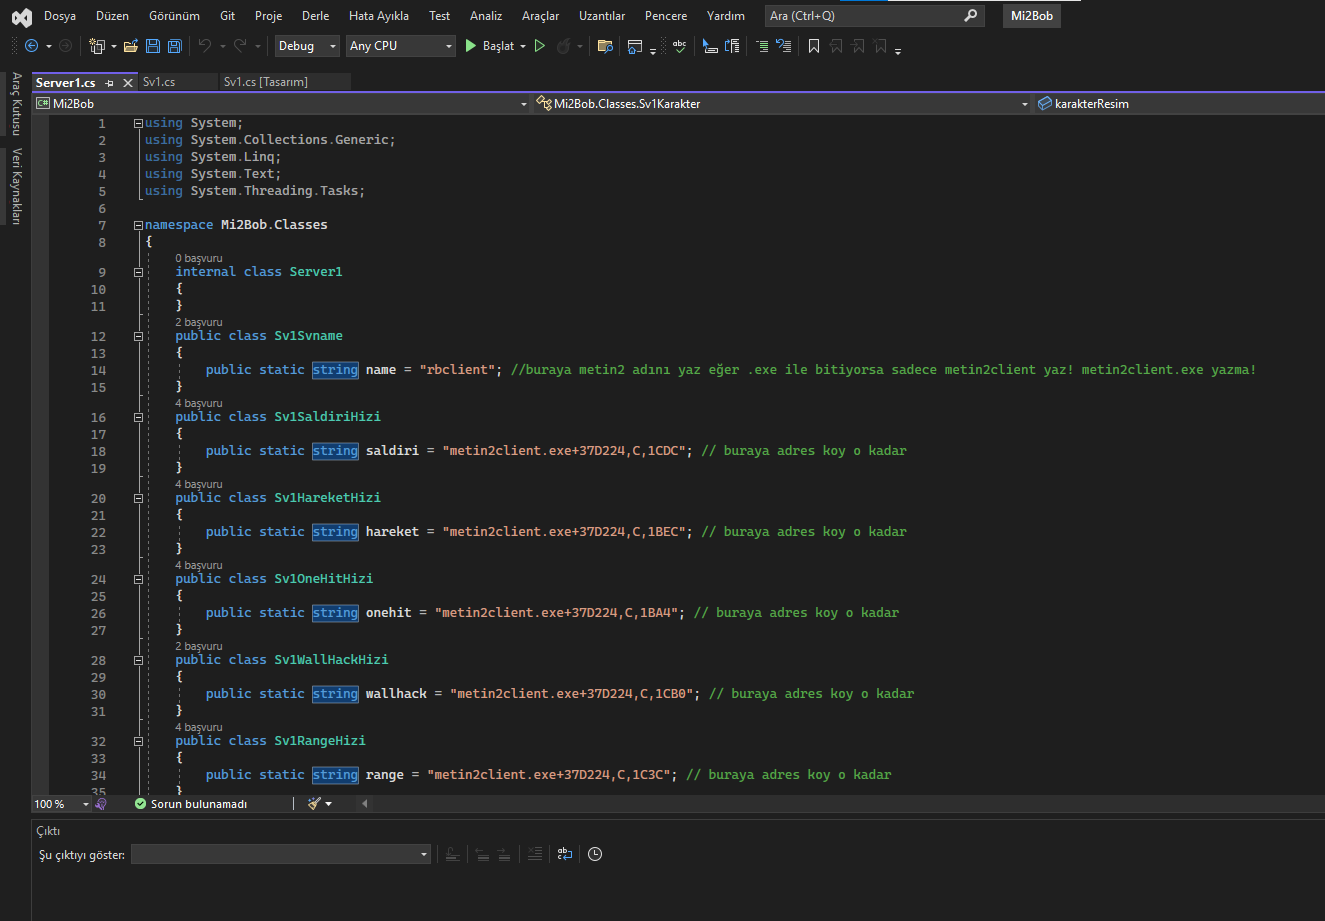The width and height of the screenshot is (1325, 921).
Task: Click the Open File folder icon
Action: click(130, 46)
